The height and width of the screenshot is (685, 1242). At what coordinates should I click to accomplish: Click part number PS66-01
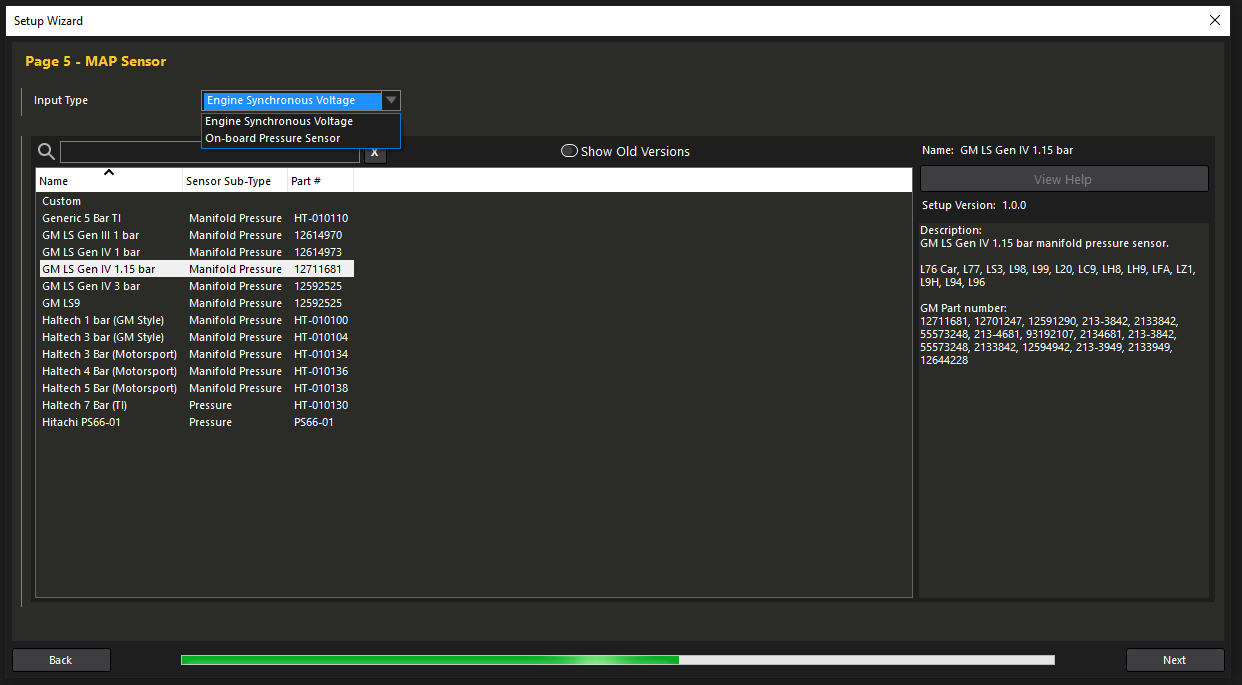pyautogui.click(x=314, y=422)
